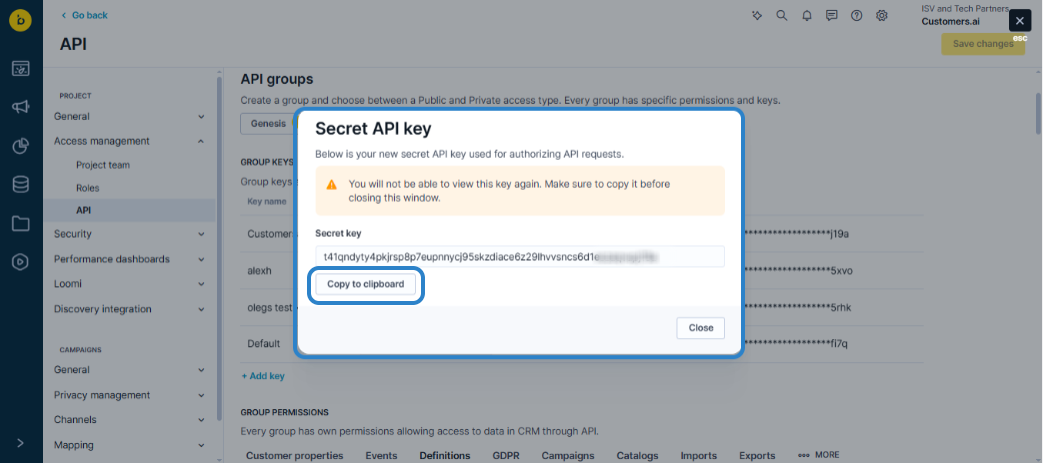This screenshot has width=1043, height=463.
Task: Open the notifications bell
Action: pyautogui.click(x=807, y=16)
